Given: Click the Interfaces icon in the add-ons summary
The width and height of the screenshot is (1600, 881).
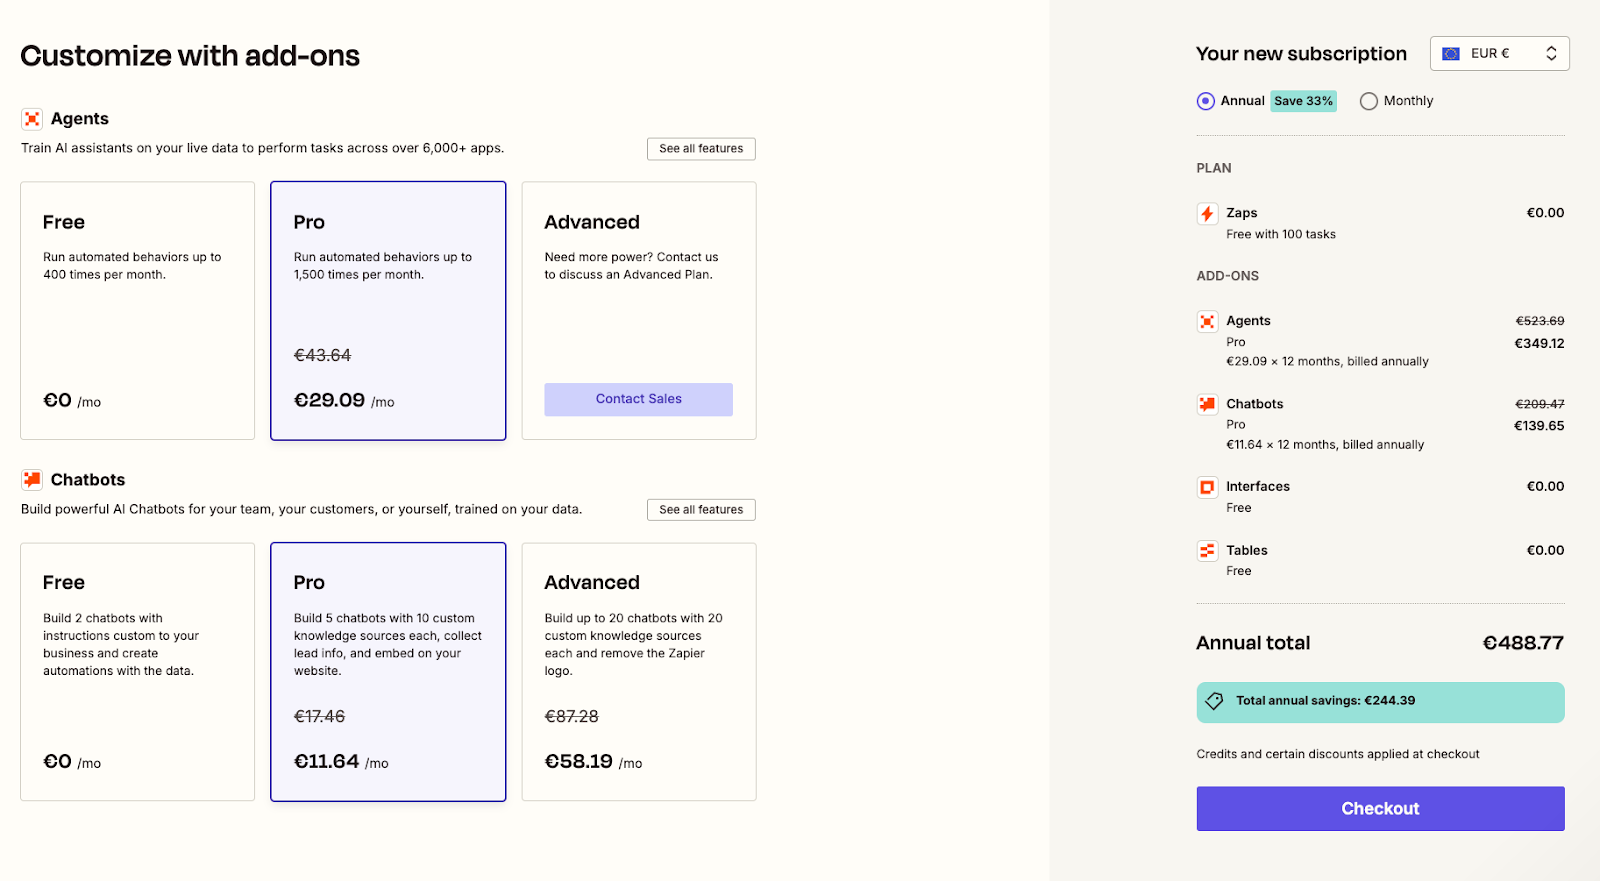Looking at the screenshot, I should coord(1207,487).
